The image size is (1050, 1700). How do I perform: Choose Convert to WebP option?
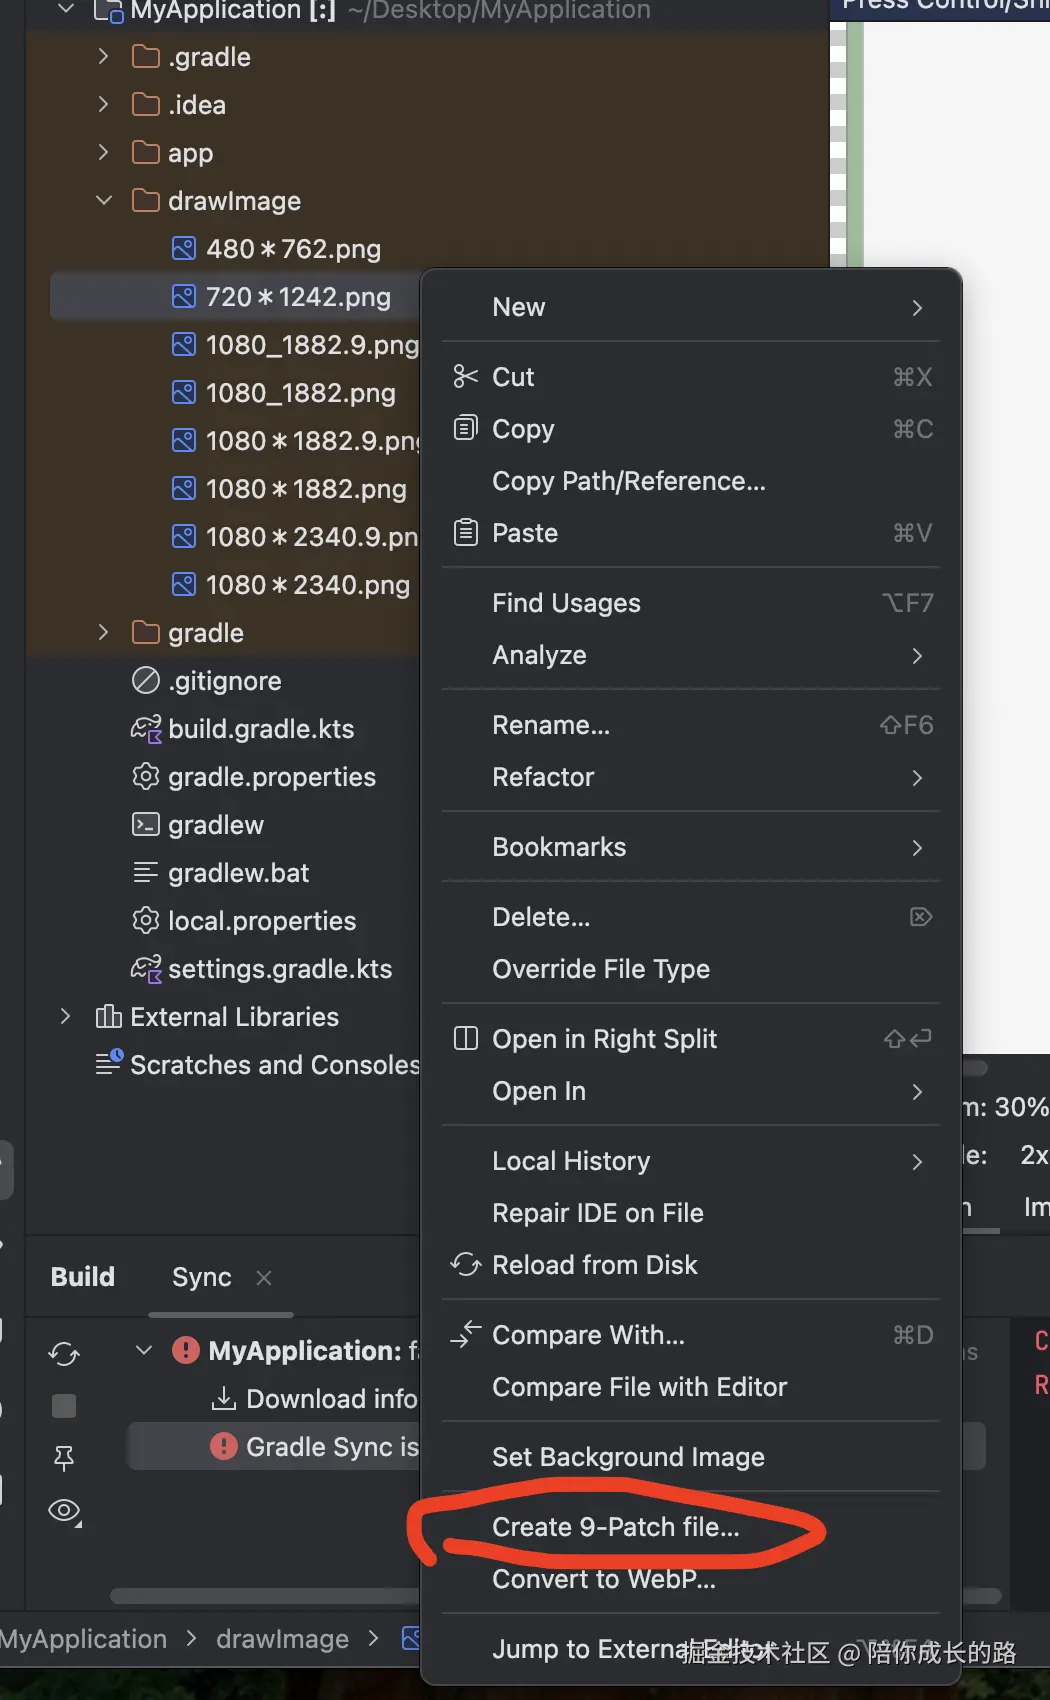point(604,1579)
